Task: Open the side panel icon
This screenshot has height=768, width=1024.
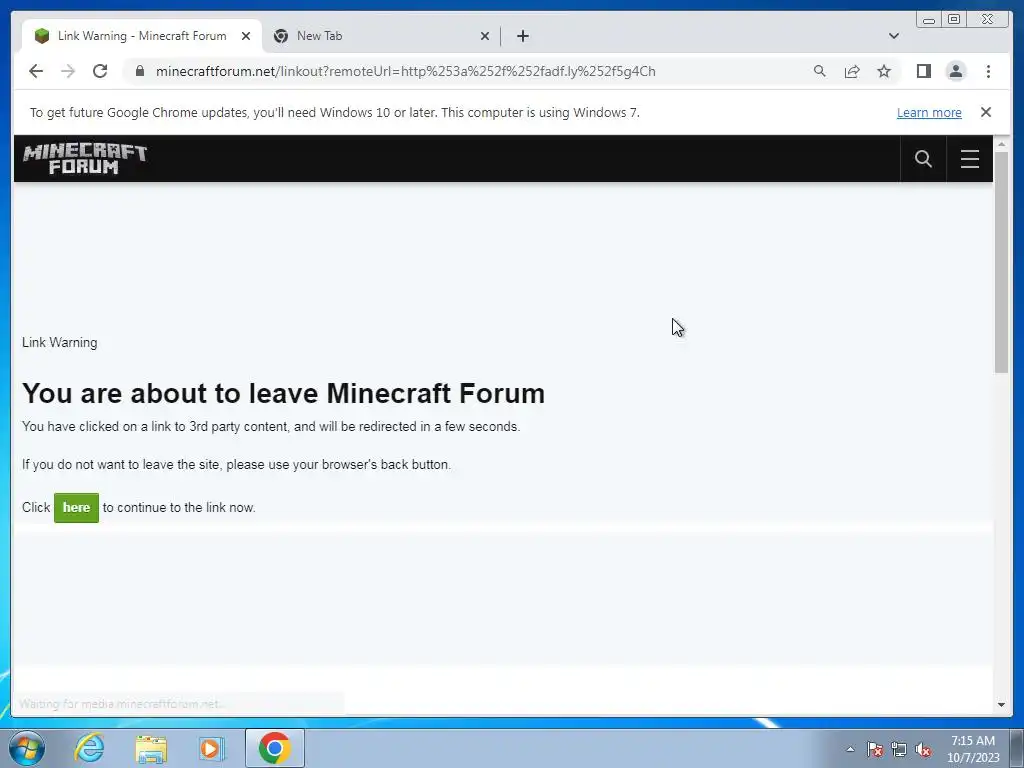Action: click(923, 71)
